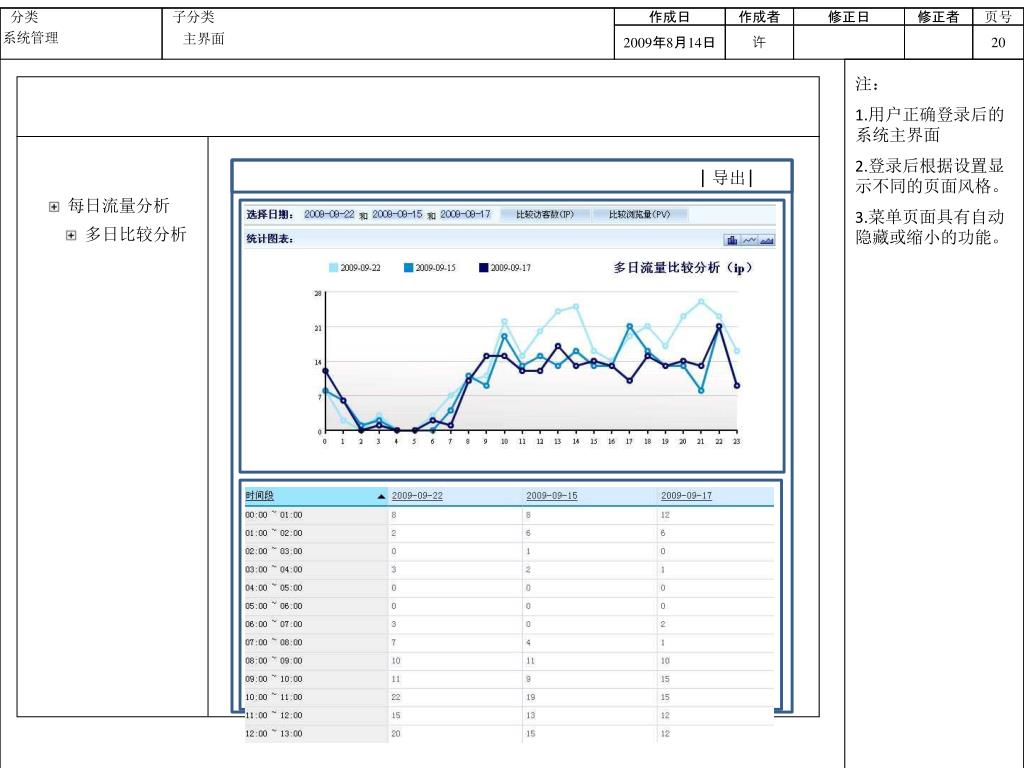Click chart title 多日流量比较分析 (ip)
The height and width of the screenshot is (768, 1024).
(683, 268)
